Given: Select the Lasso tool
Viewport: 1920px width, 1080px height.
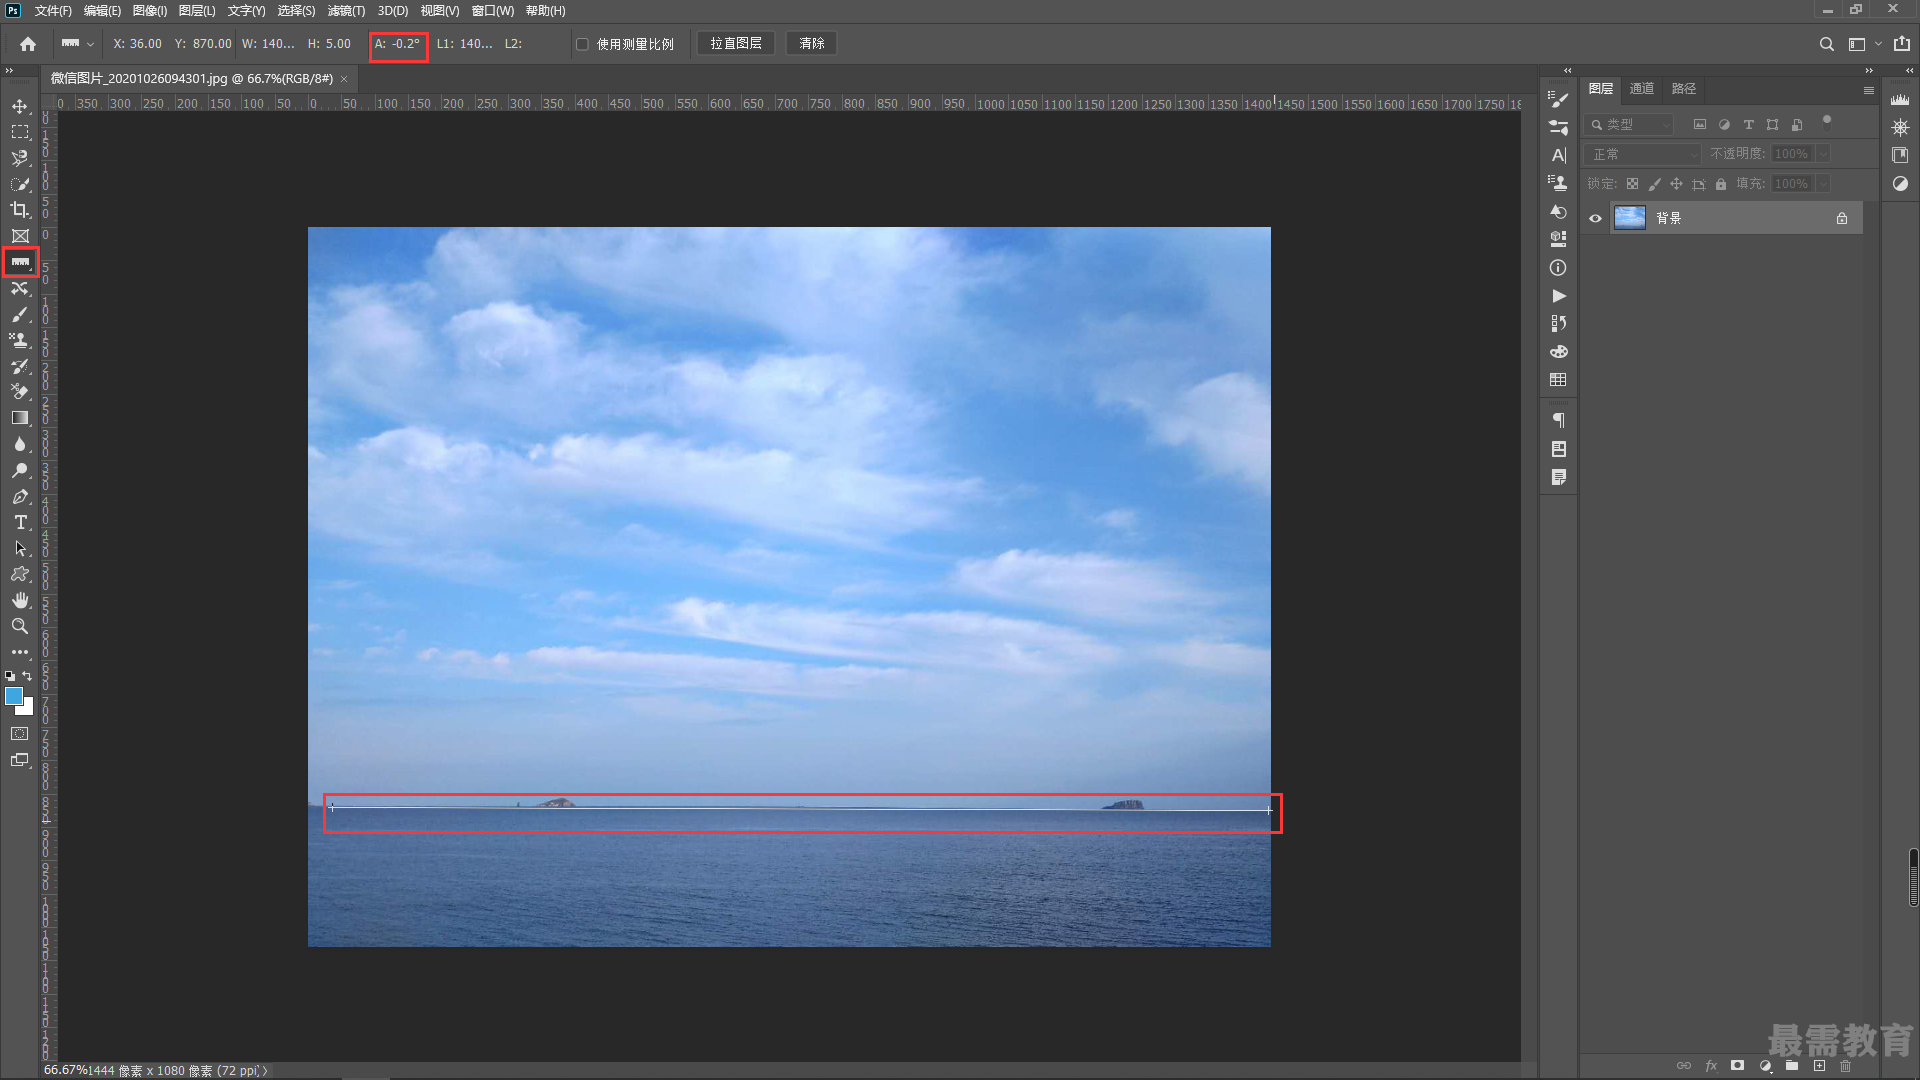Looking at the screenshot, I should click(x=20, y=158).
